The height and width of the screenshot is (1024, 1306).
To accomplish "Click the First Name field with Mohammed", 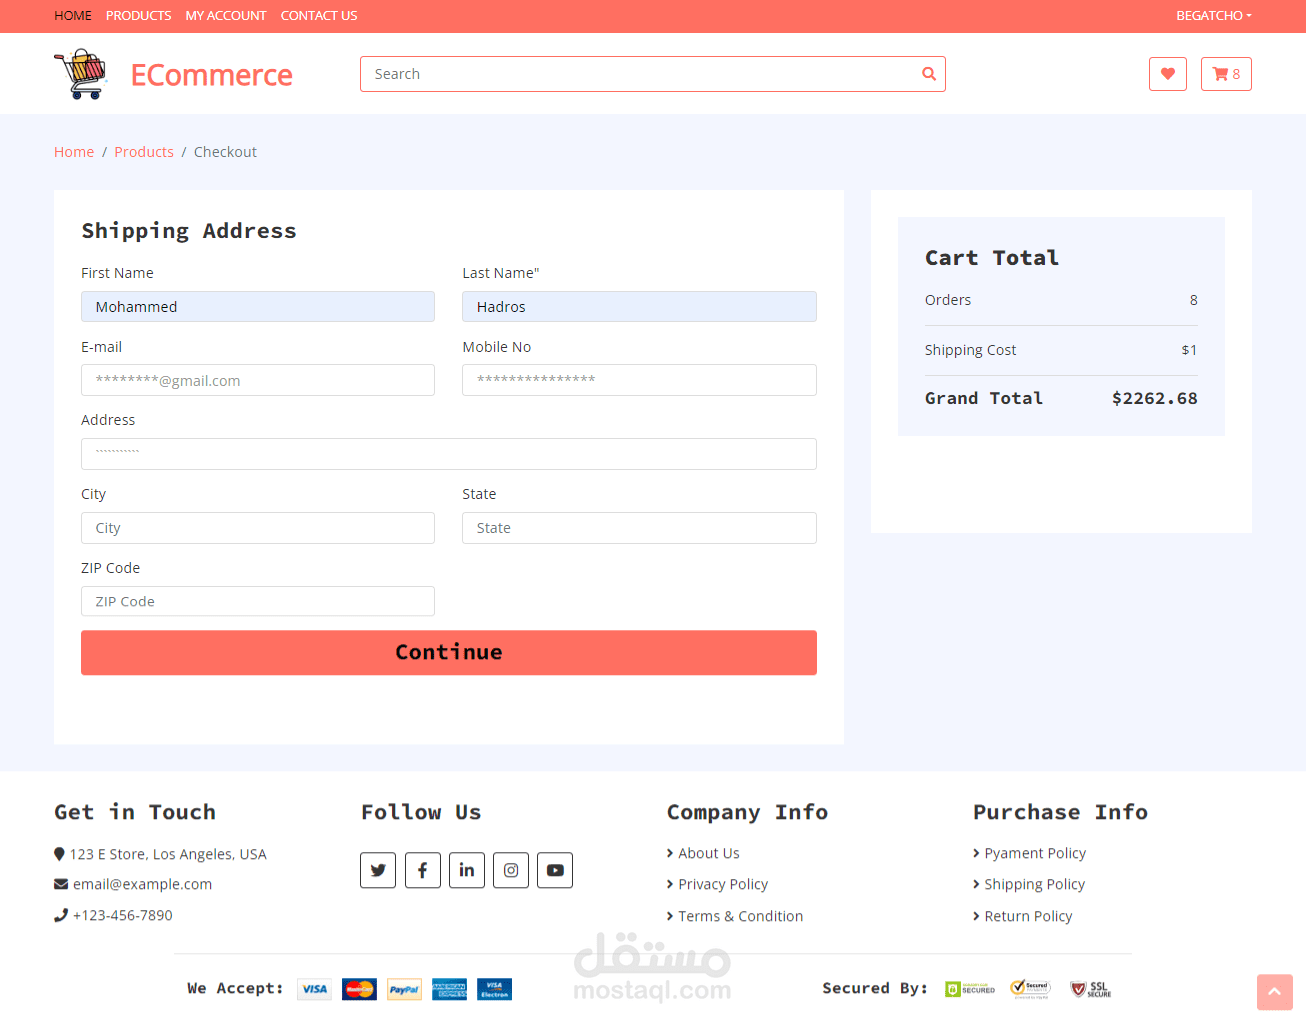I will pos(258,307).
